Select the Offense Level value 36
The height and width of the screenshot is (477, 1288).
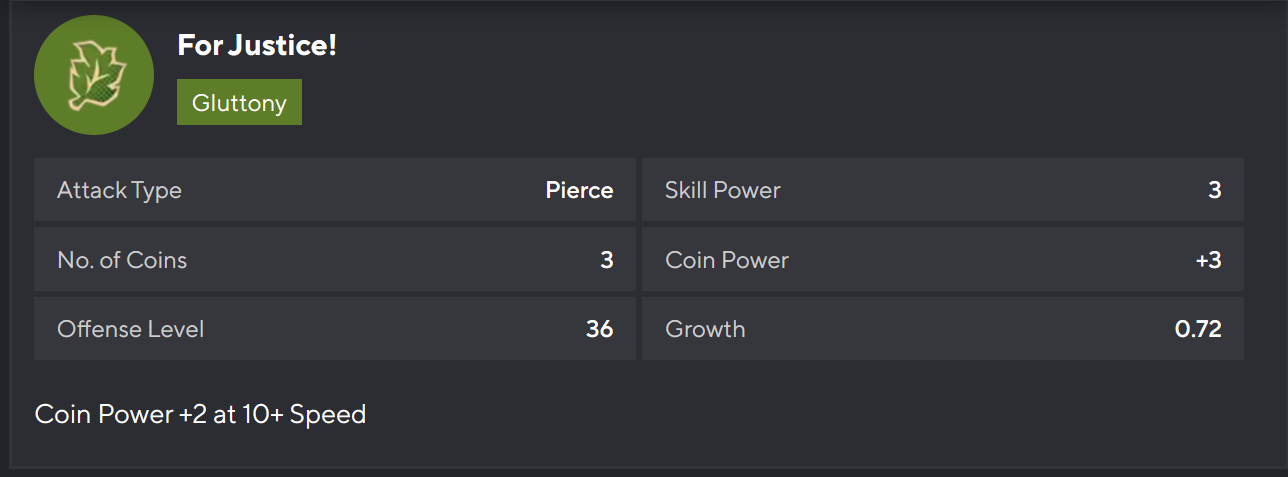(599, 329)
